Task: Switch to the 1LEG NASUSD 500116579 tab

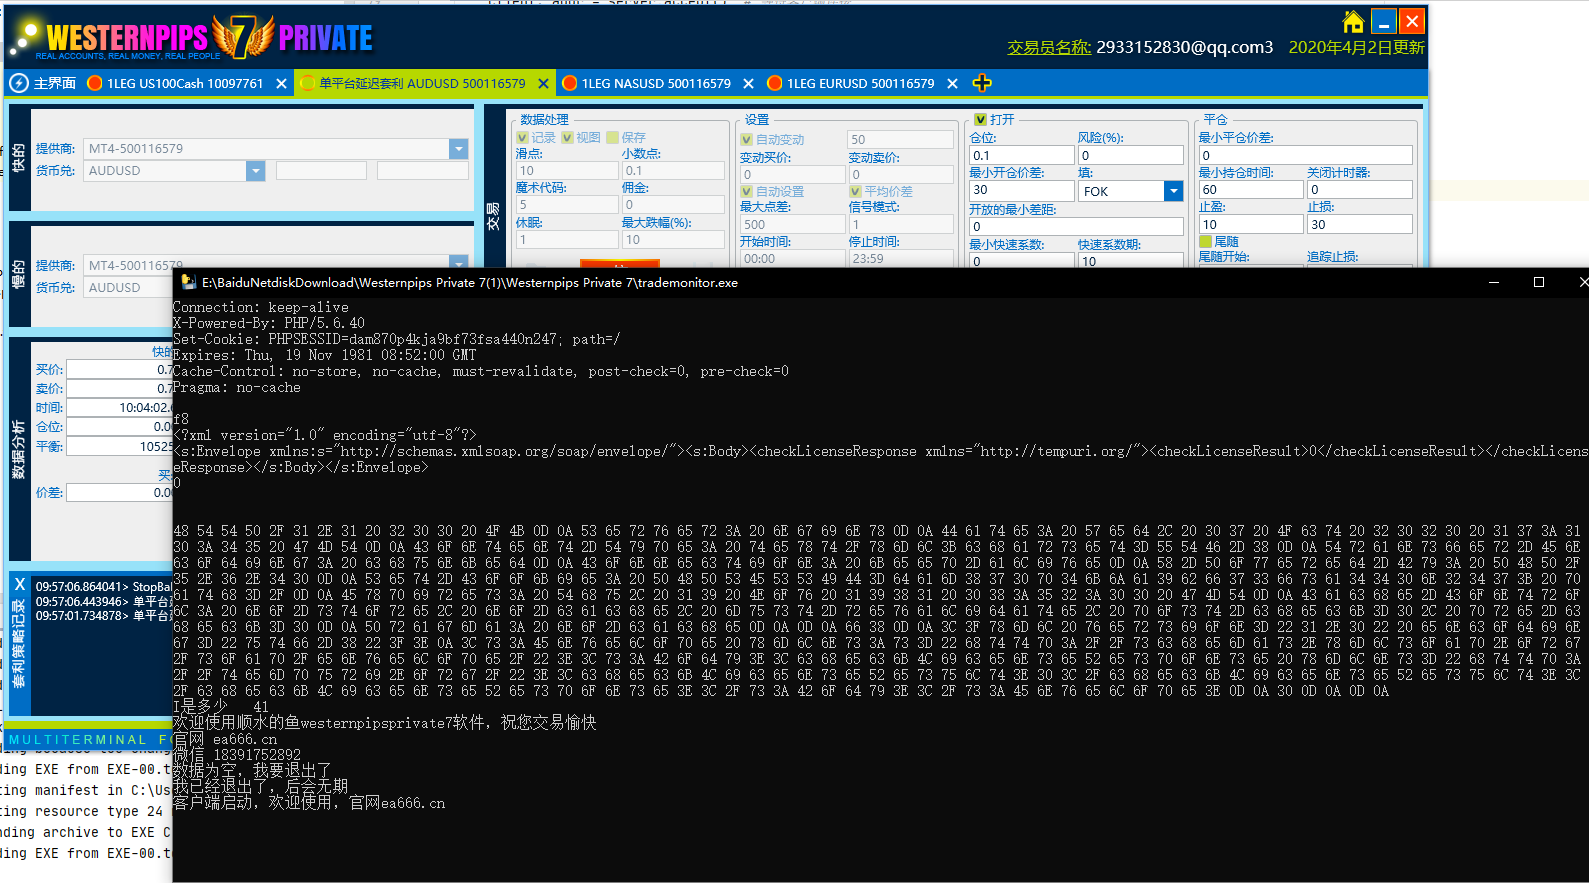Action: pos(655,84)
